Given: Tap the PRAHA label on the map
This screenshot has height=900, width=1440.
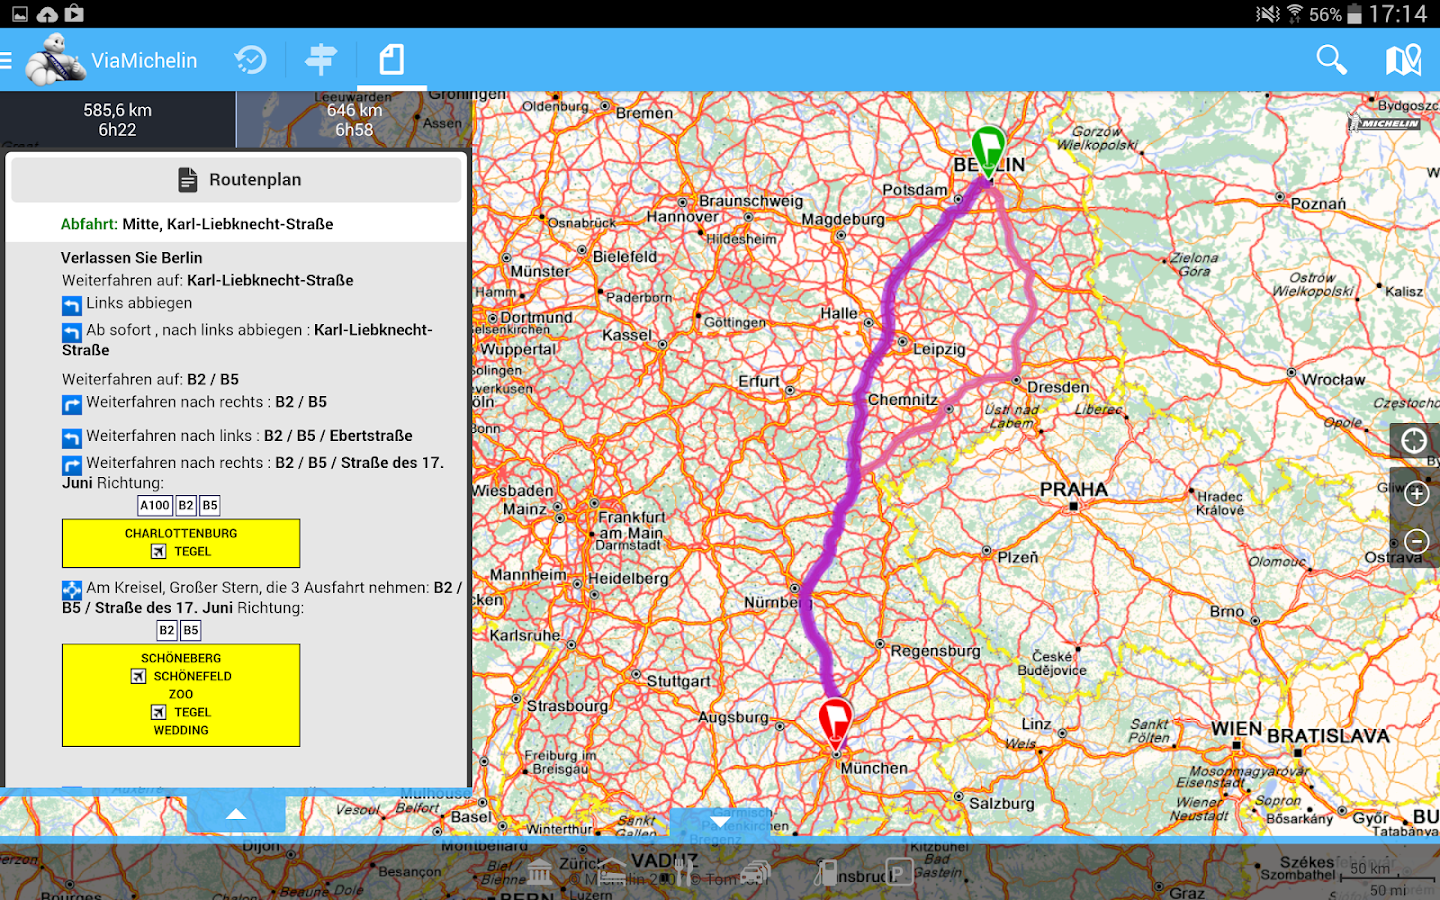Looking at the screenshot, I should [1074, 489].
